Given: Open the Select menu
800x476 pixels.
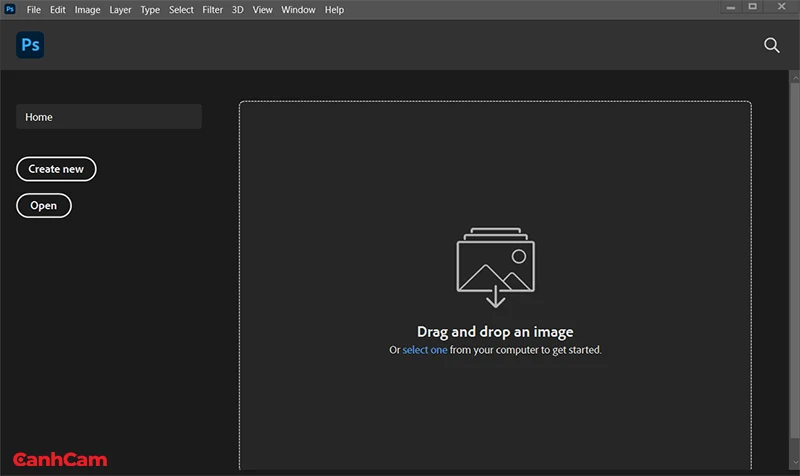Looking at the screenshot, I should pyautogui.click(x=181, y=10).
